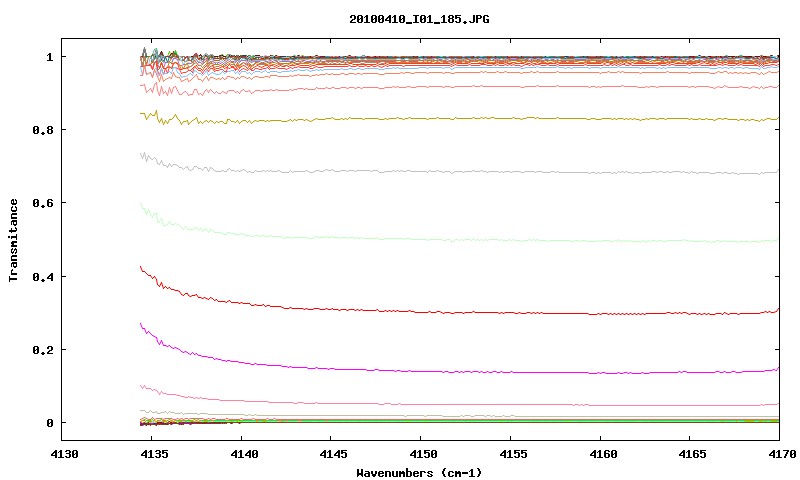
Task: Click the pink curve near 0.05 transmittance
Action: coord(459,405)
